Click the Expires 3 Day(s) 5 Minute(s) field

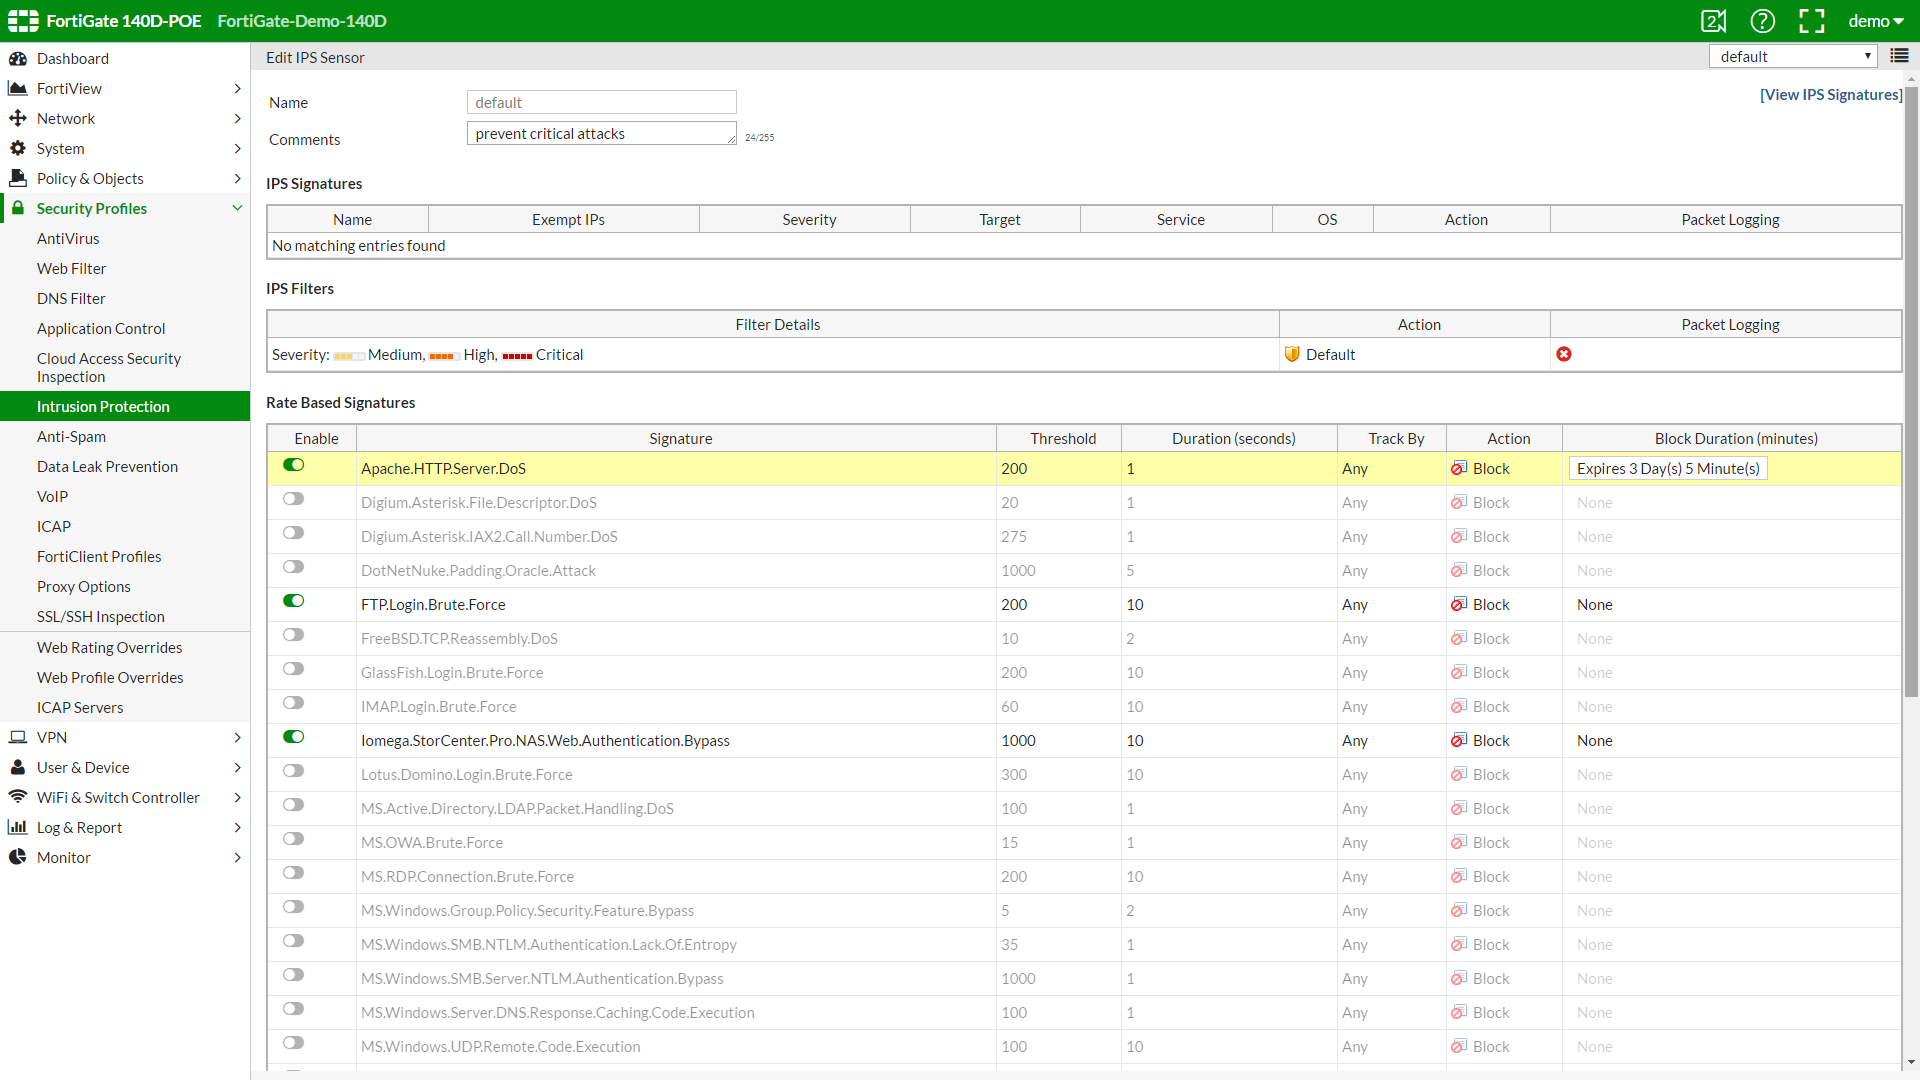coord(1667,468)
